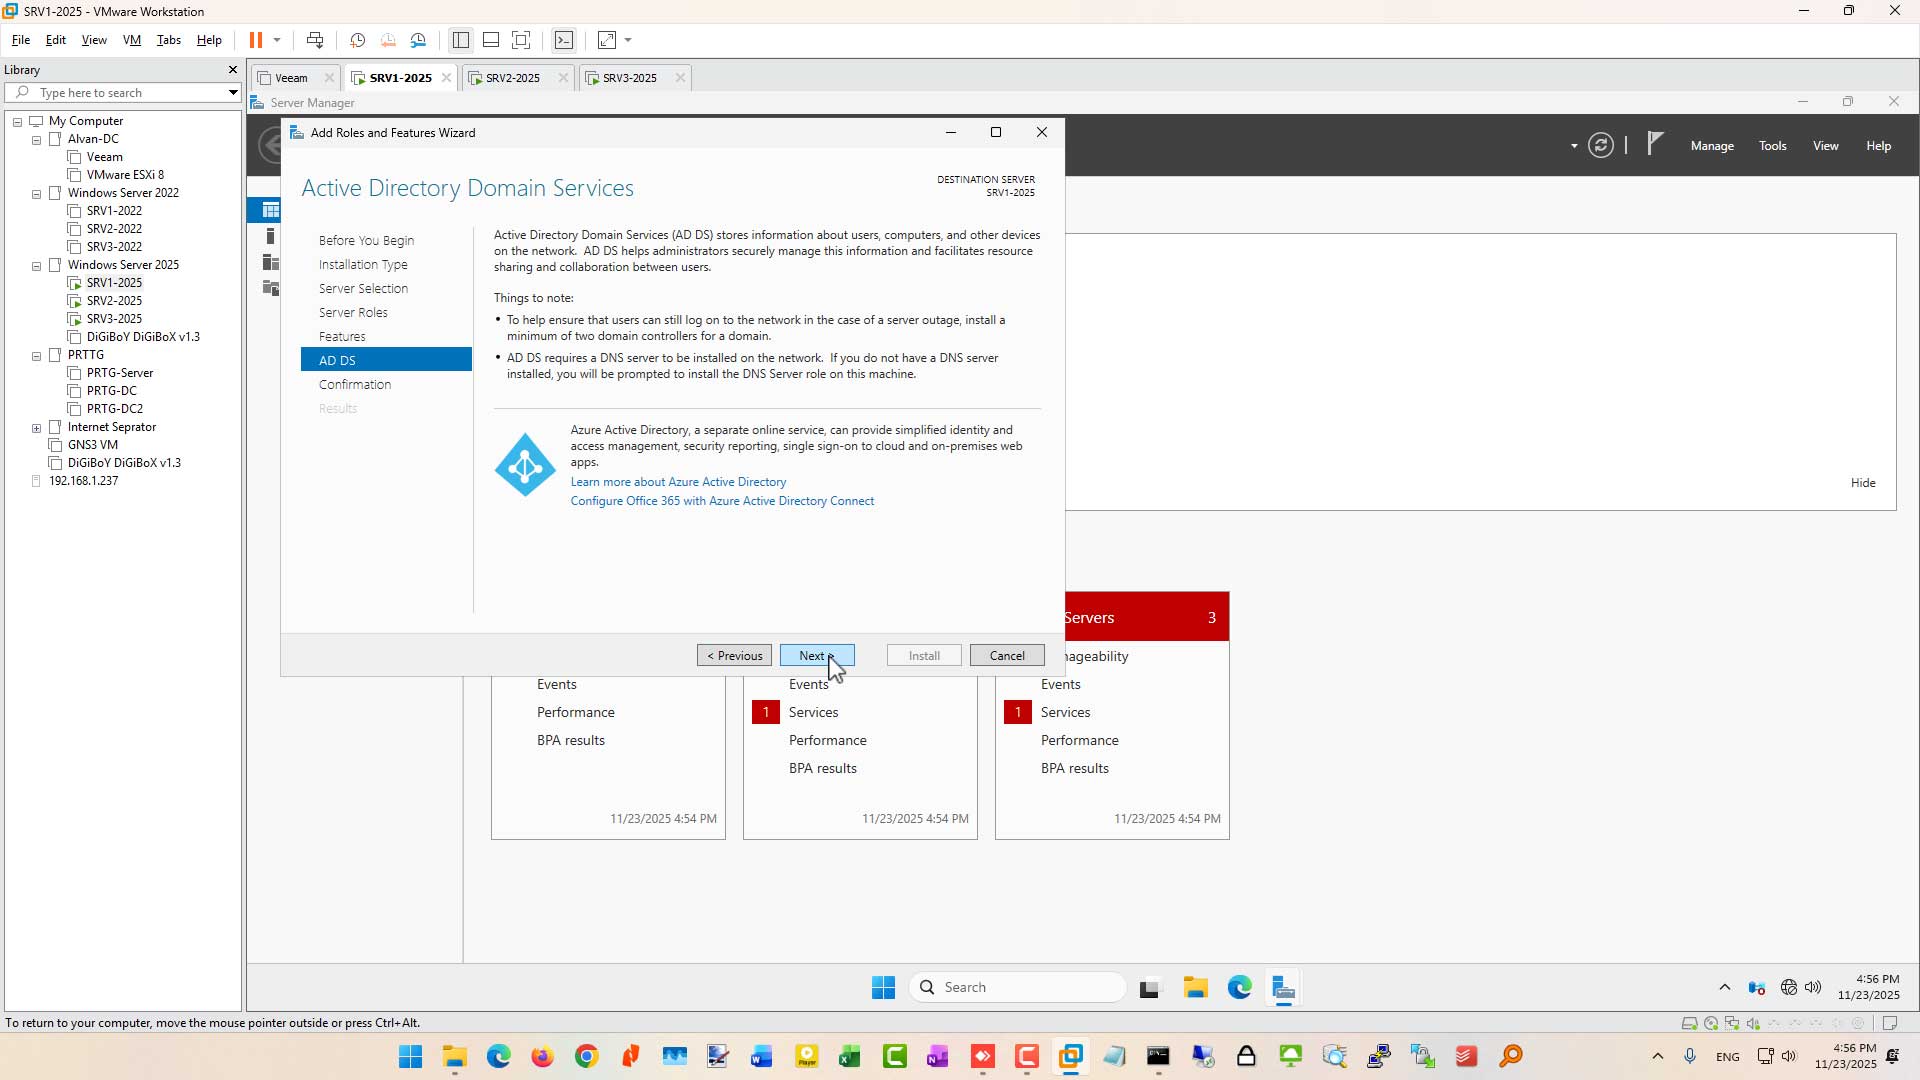Viewport: 1920px width, 1080px height.
Task: Select PRTG-Server in the library tree
Action: 120,373
